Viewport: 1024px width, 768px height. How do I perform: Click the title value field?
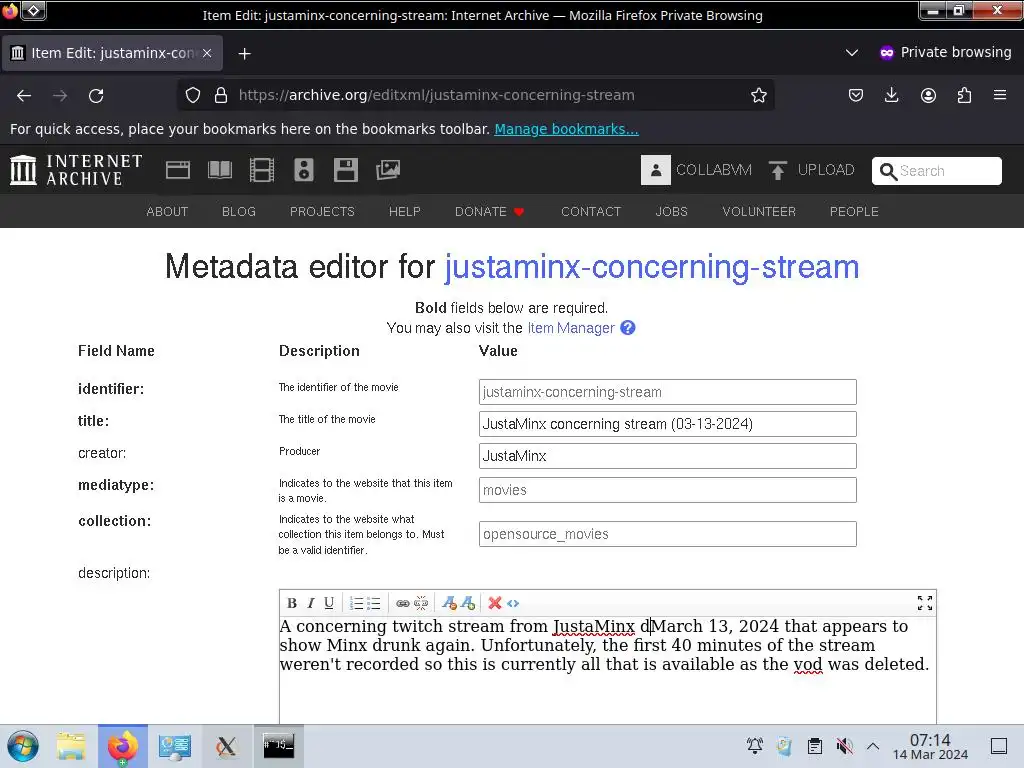(667, 424)
